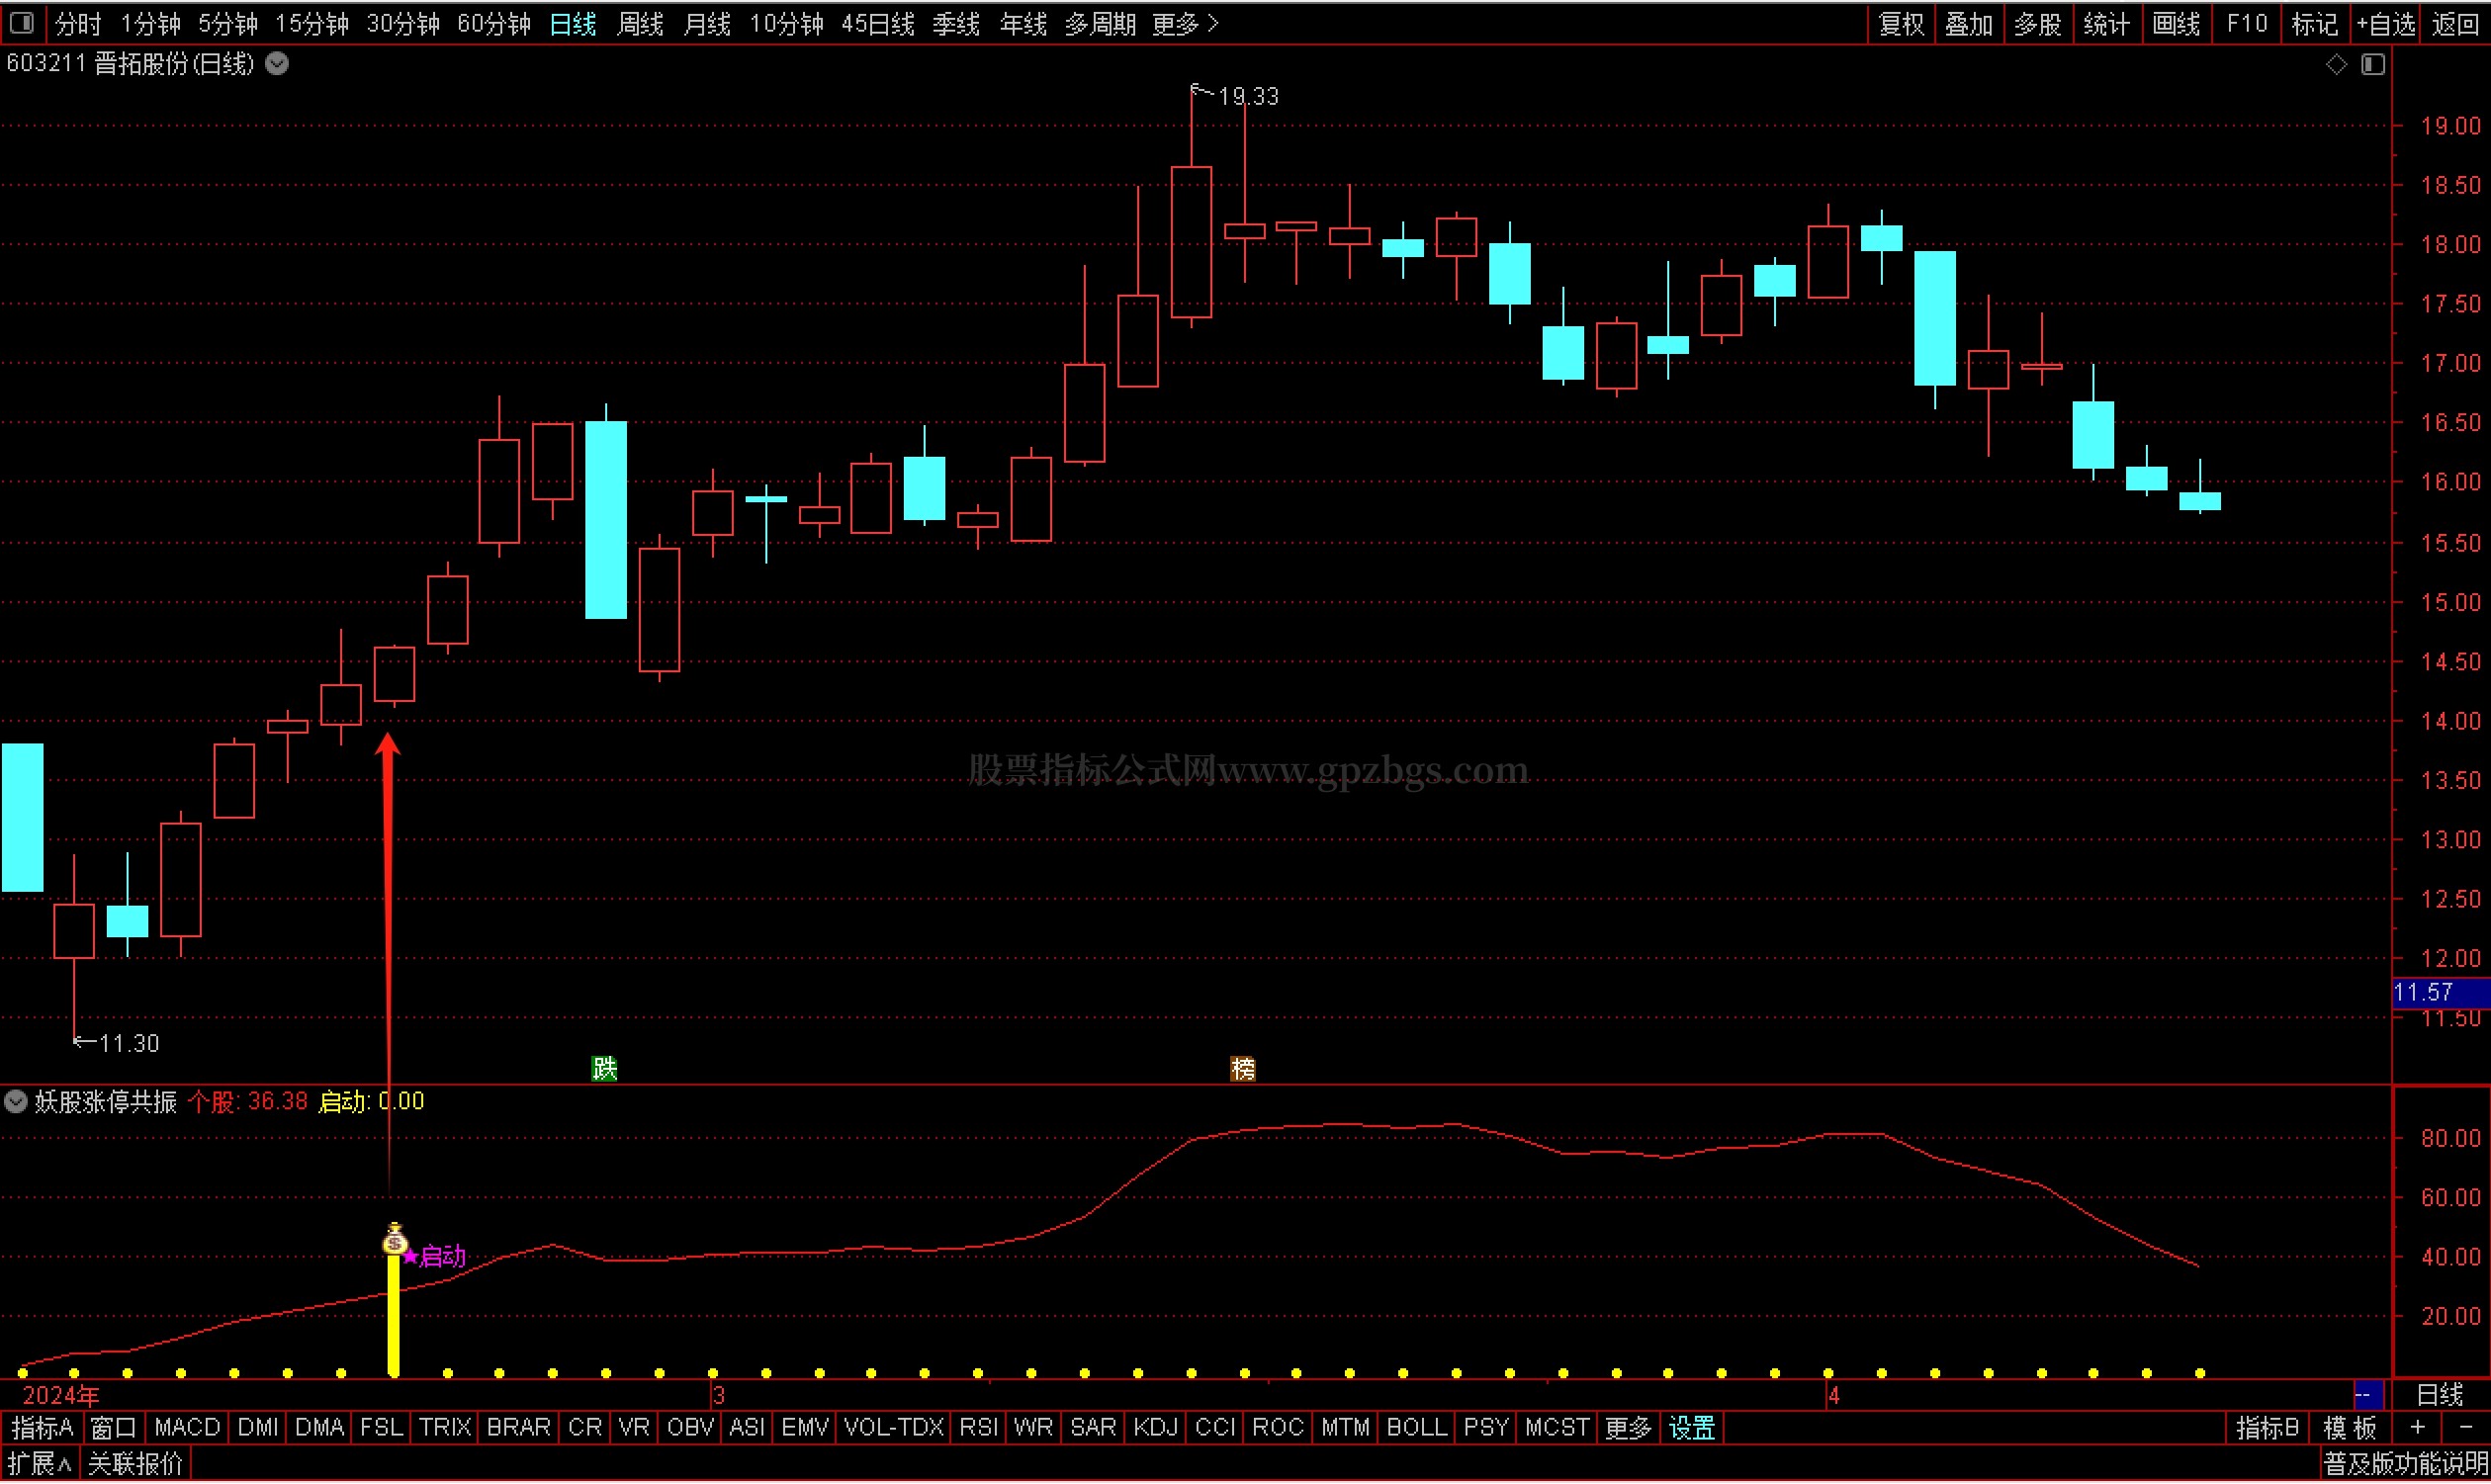Select the CCI indicator
Viewport: 2491px width, 1484px height.
(x=1215, y=1429)
